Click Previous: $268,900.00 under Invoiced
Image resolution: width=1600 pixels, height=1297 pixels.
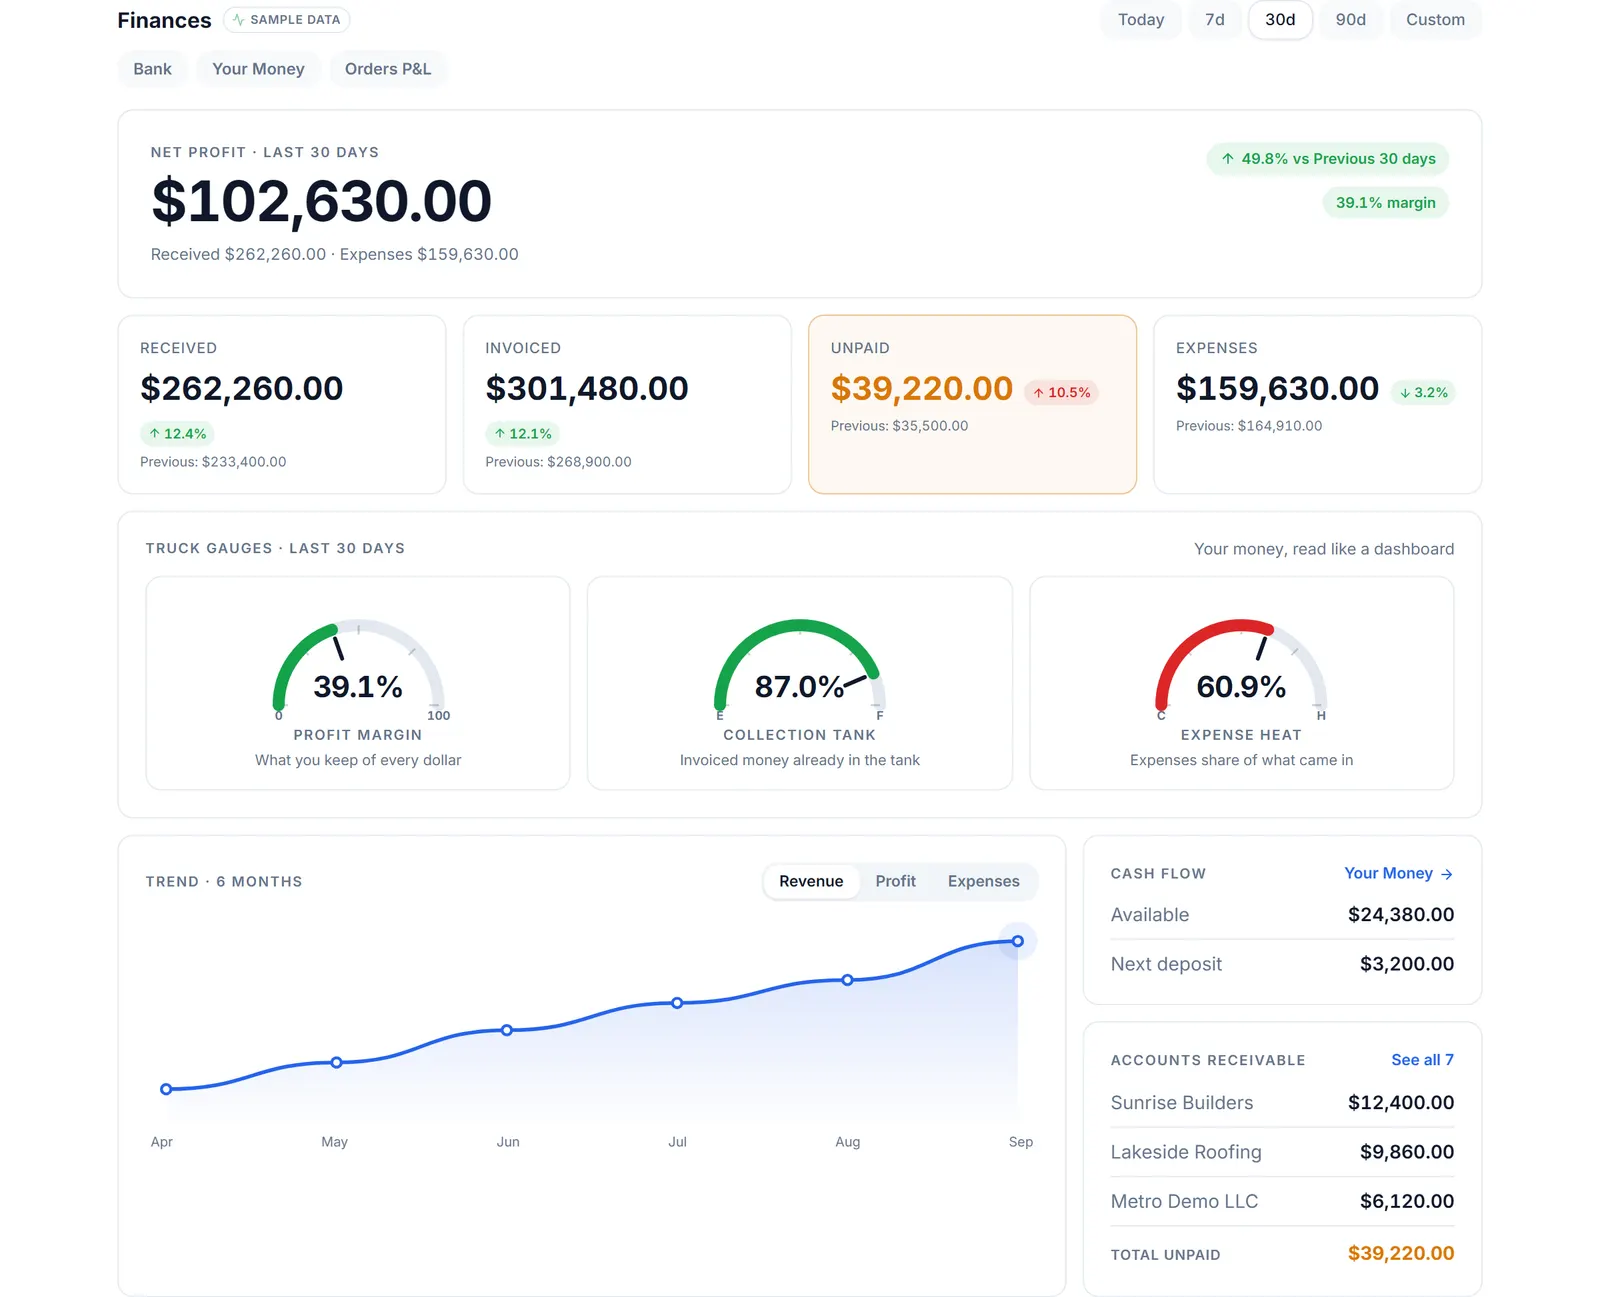click(x=558, y=462)
